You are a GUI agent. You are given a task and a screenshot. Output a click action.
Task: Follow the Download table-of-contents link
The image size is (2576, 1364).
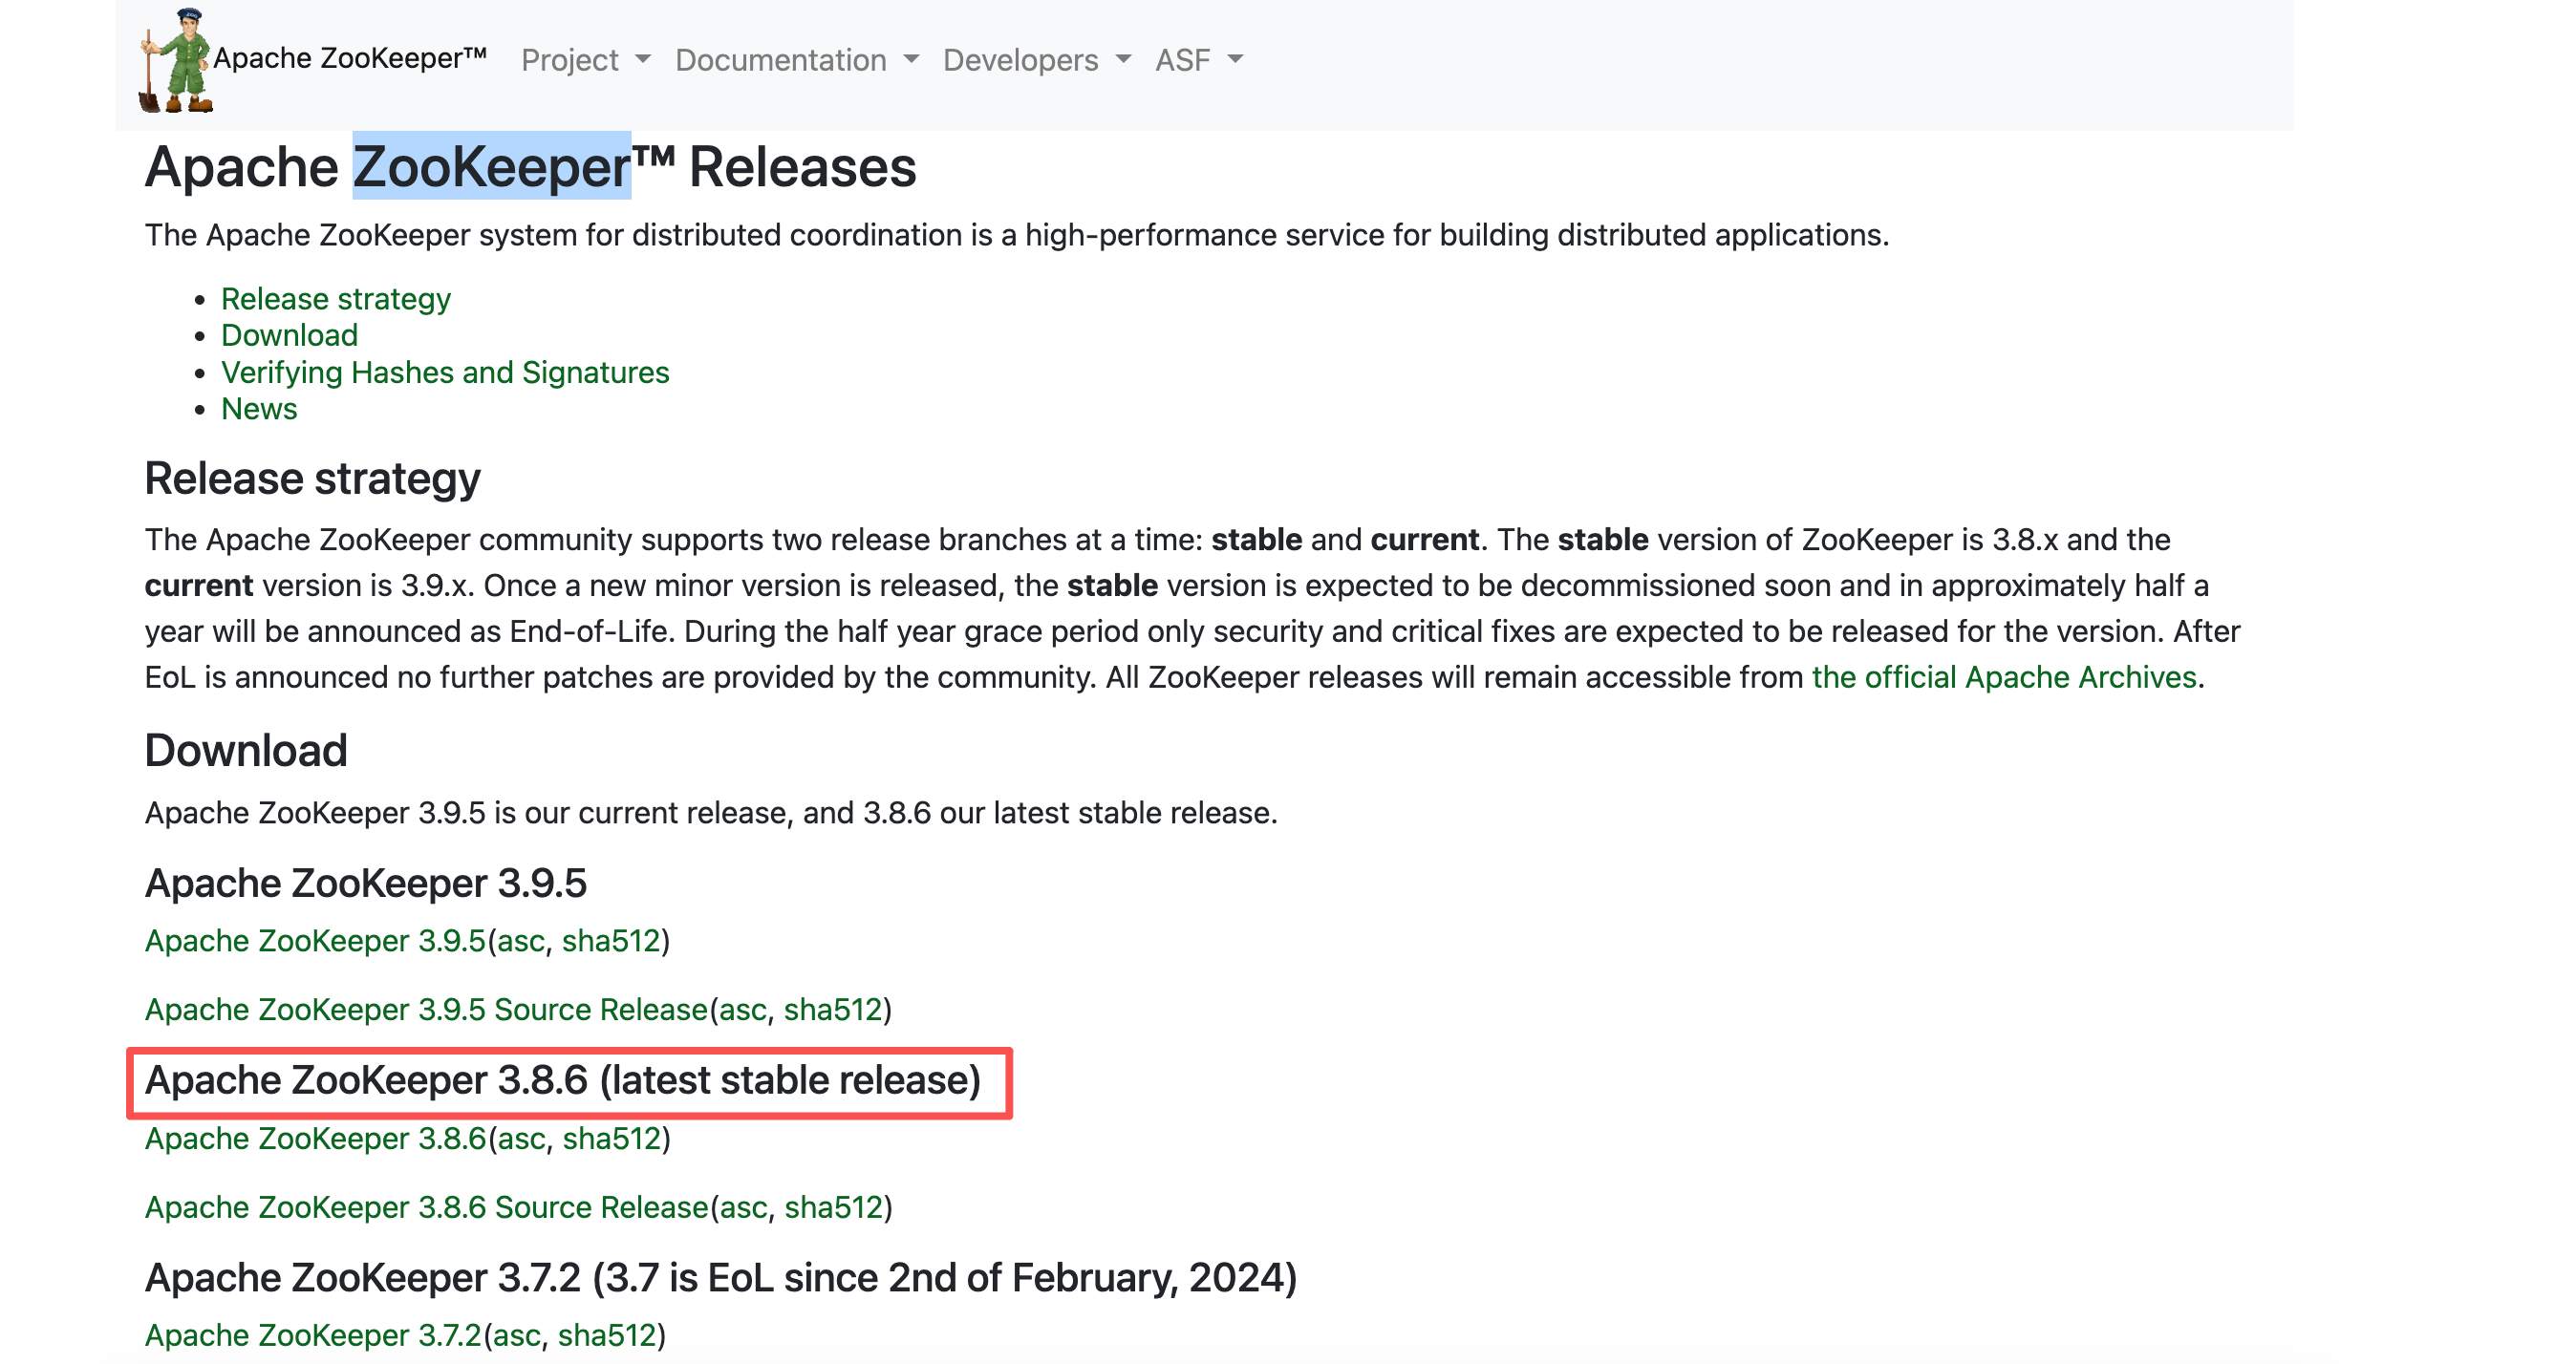point(289,335)
